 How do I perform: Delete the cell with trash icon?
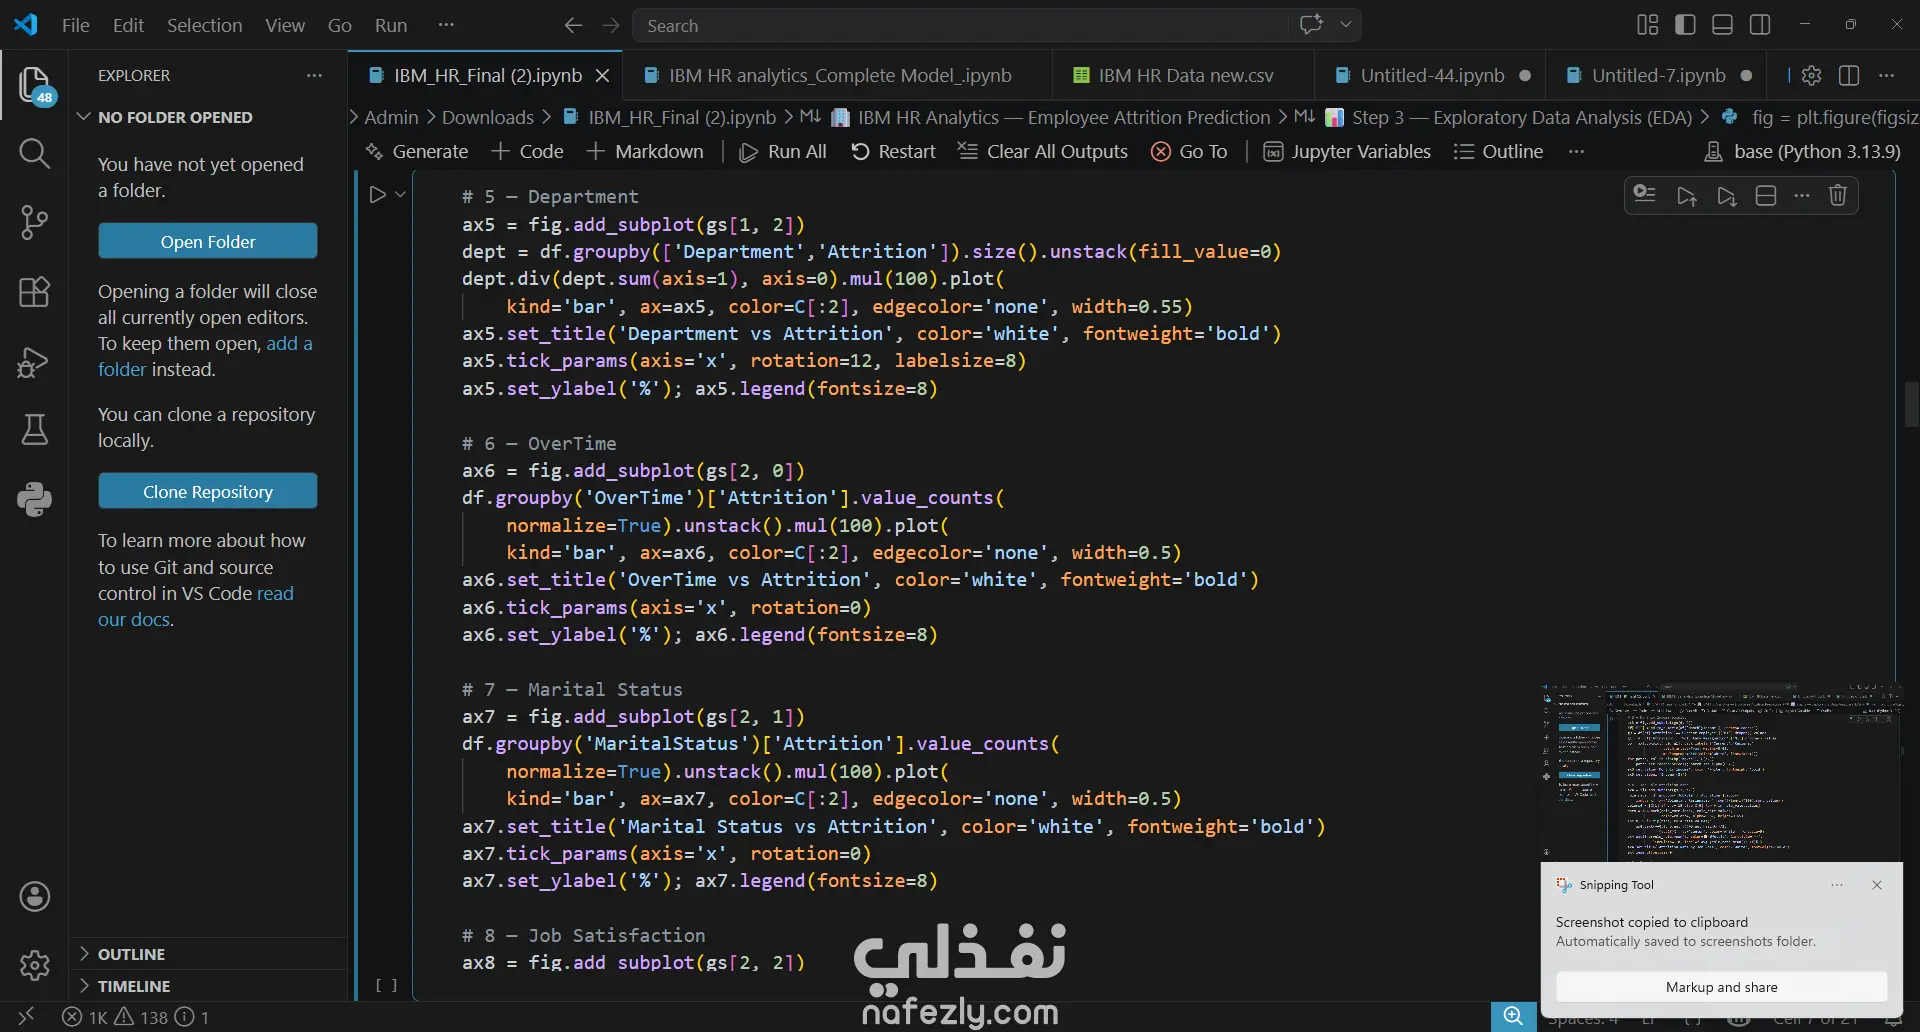click(1838, 196)
